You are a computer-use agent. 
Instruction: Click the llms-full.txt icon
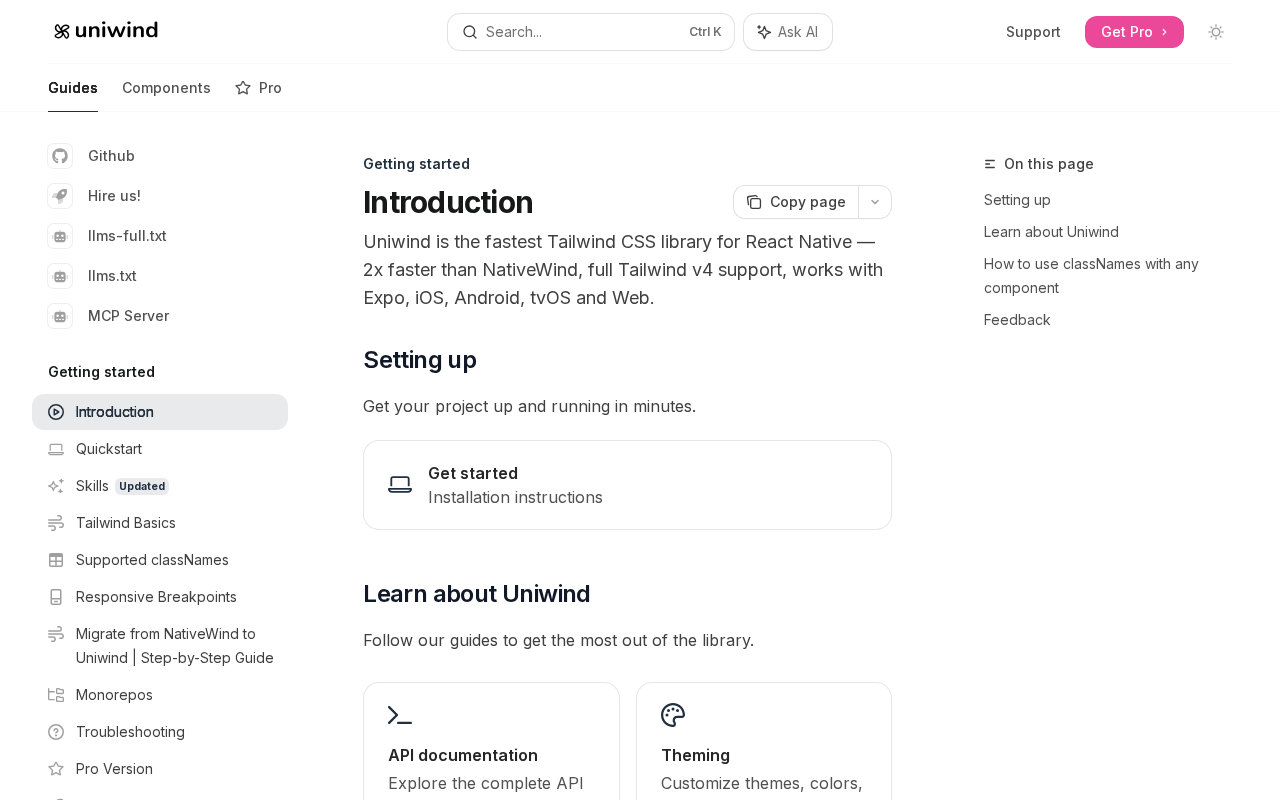(60, 236)
